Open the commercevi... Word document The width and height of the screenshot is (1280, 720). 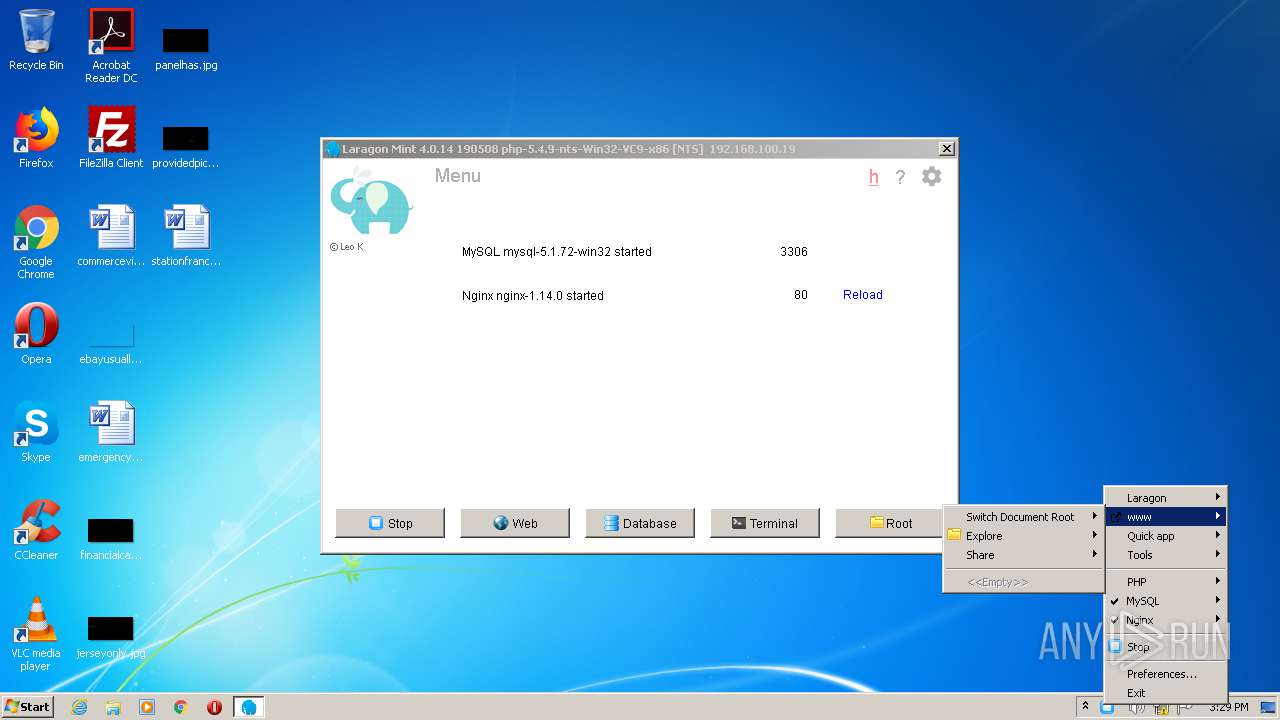pos(111,236)
